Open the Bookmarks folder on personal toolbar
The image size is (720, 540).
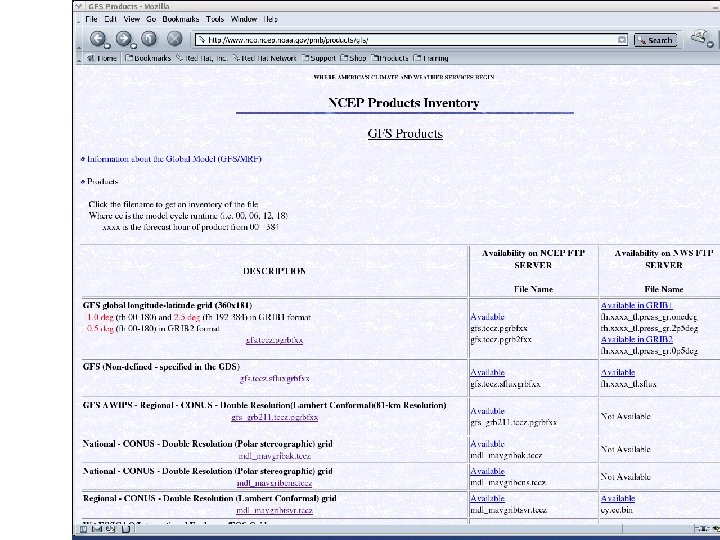tap(148, 58)
